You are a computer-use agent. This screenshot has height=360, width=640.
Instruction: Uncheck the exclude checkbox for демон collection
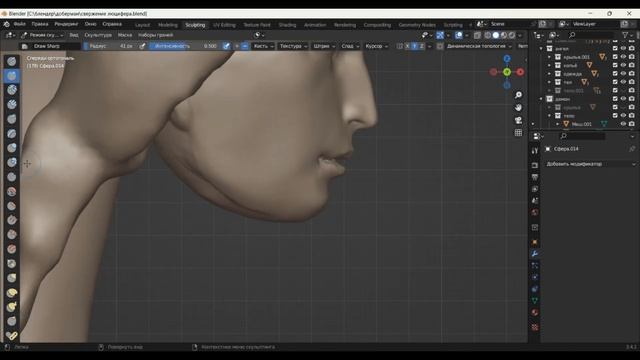615,99
